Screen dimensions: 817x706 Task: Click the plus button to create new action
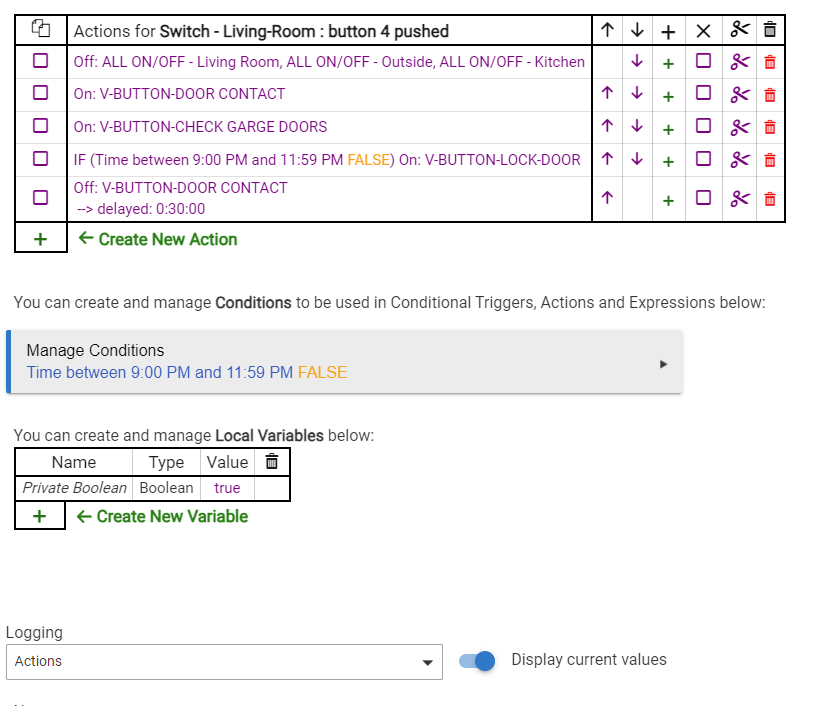point(41,239)
